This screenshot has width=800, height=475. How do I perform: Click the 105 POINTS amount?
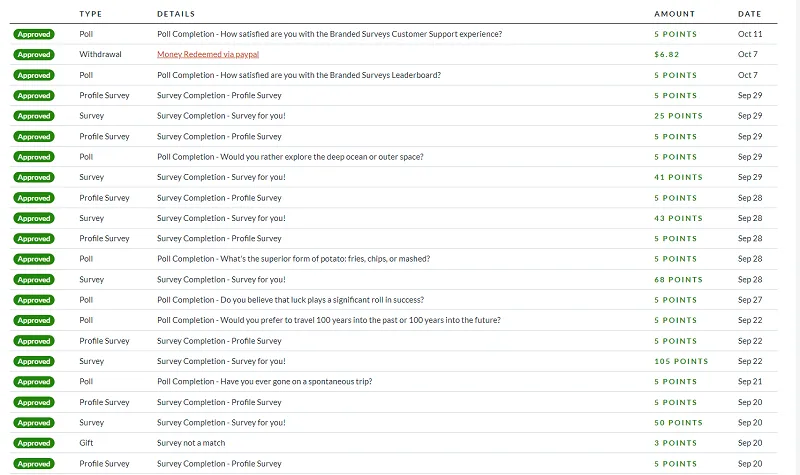point(681,361)
